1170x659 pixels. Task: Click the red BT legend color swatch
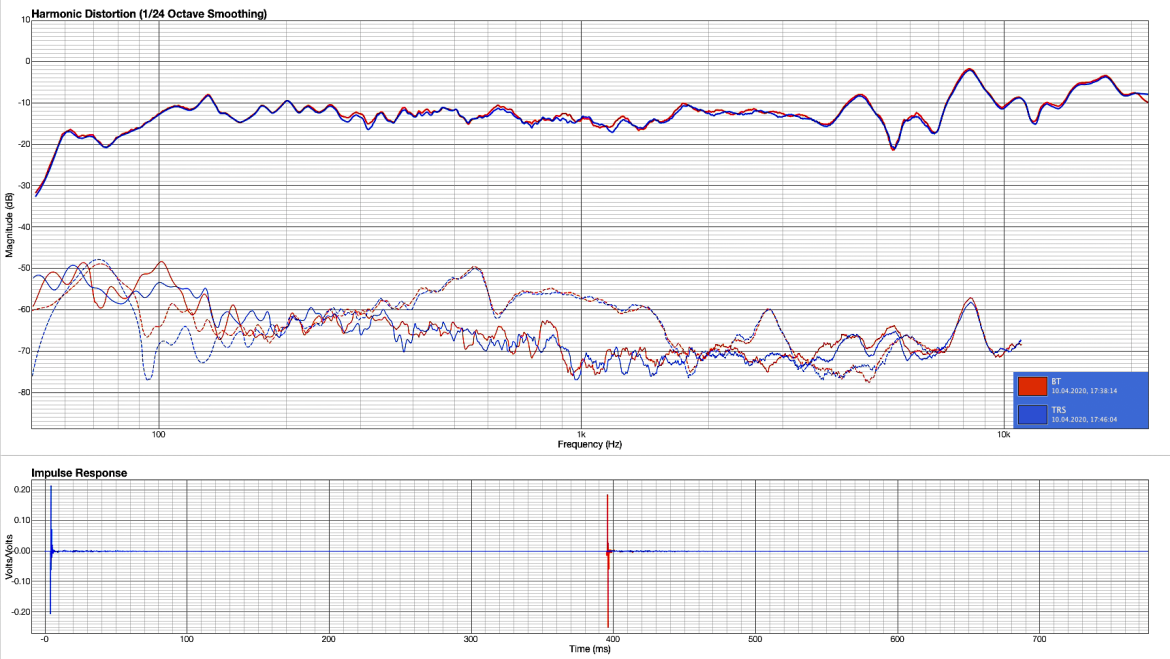pos(1032,386)
